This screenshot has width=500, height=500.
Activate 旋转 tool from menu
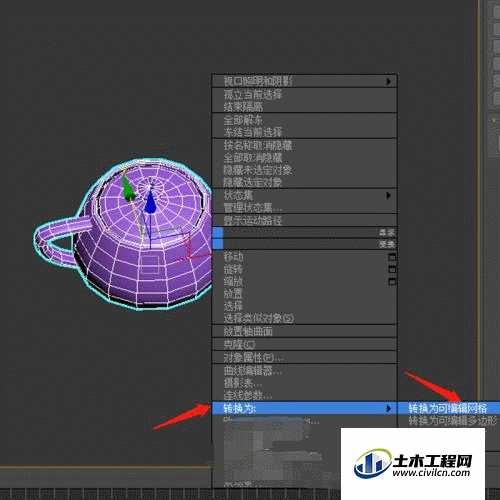[304, 269]
